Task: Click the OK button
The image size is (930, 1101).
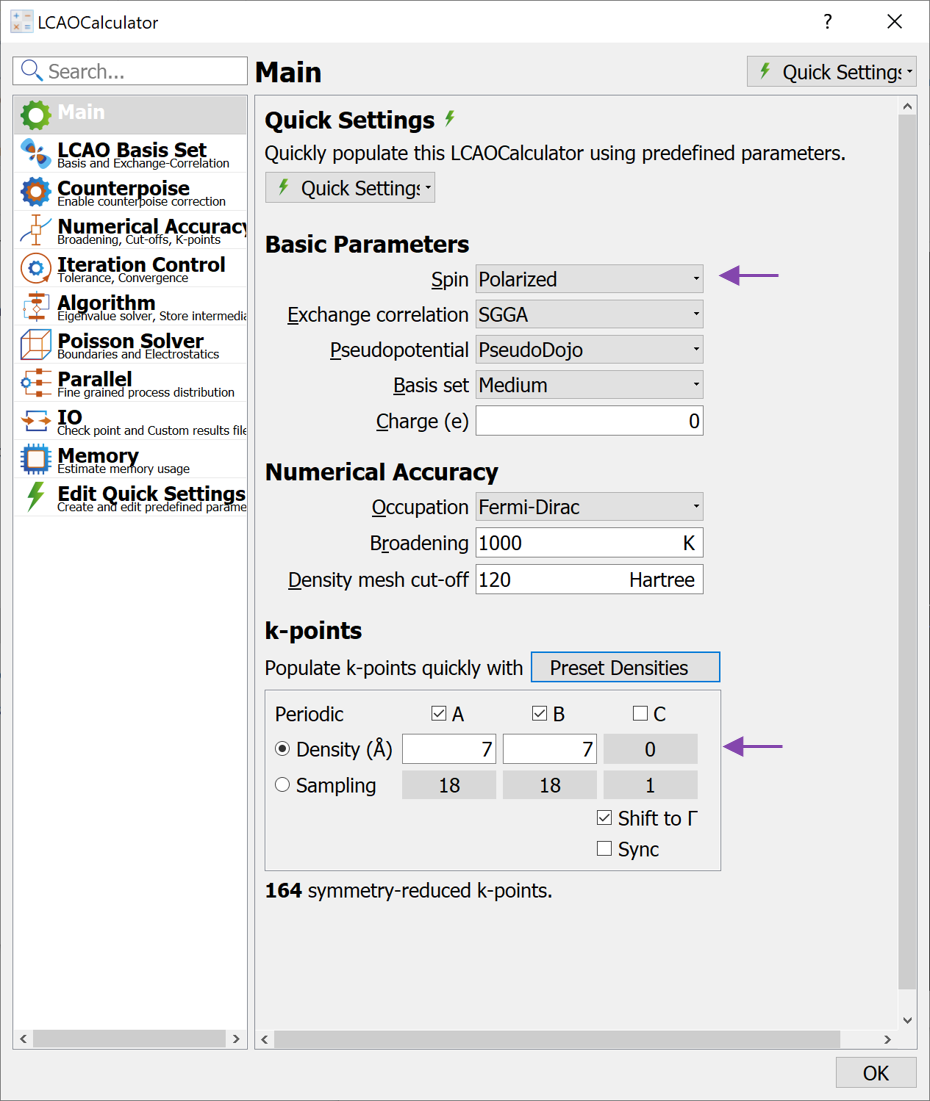Action: coord(876,1072)
